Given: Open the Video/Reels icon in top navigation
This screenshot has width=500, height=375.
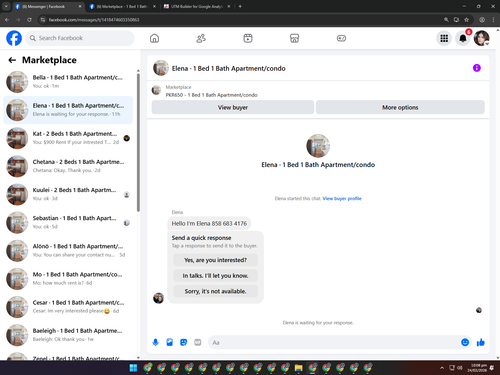Looking at the screenshot, I should [x=248, y=38].
